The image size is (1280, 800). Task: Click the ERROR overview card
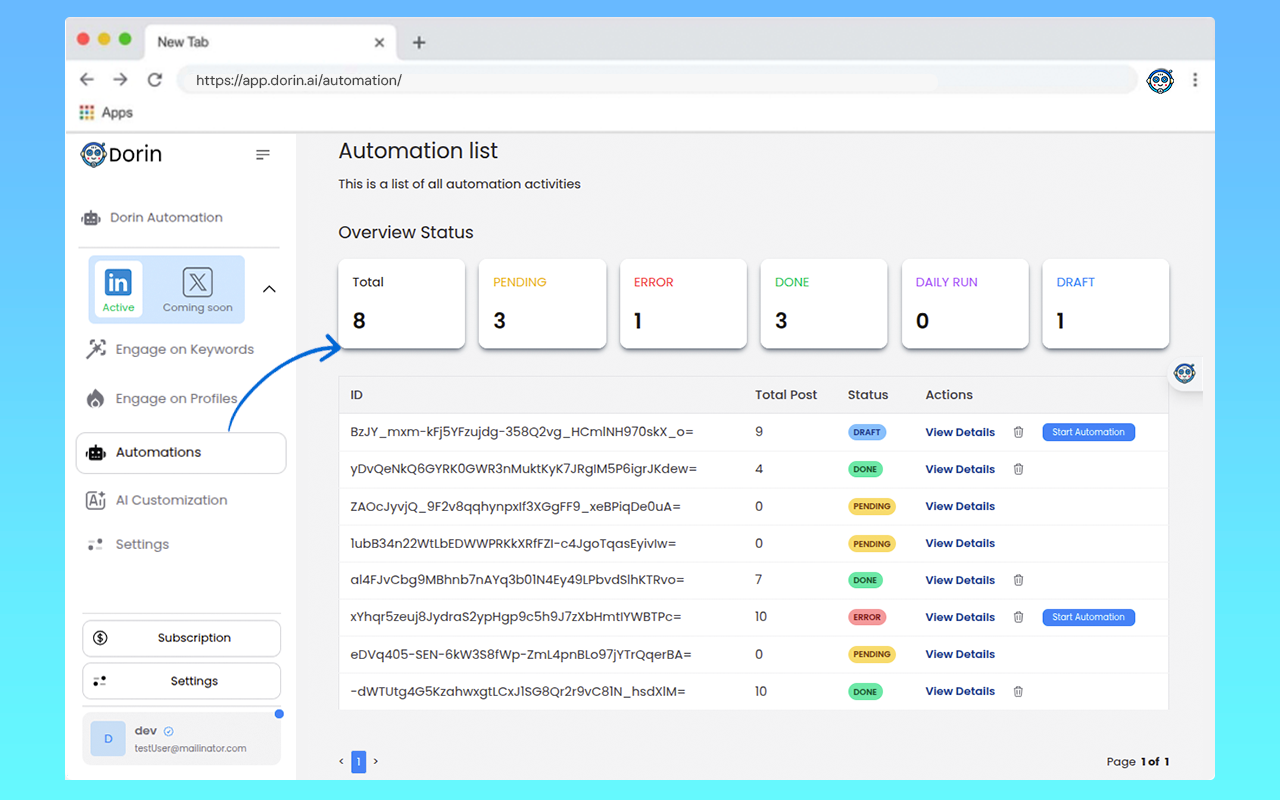pos(683,304)
